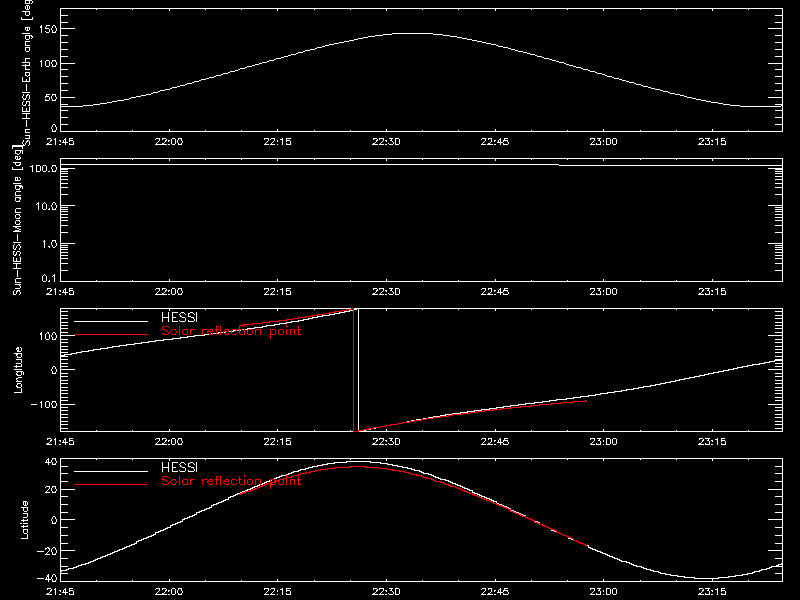This screenshot has height=600, width=800.
Task: Click the red legend line in the Longitude plot
Action: point(111,335)
